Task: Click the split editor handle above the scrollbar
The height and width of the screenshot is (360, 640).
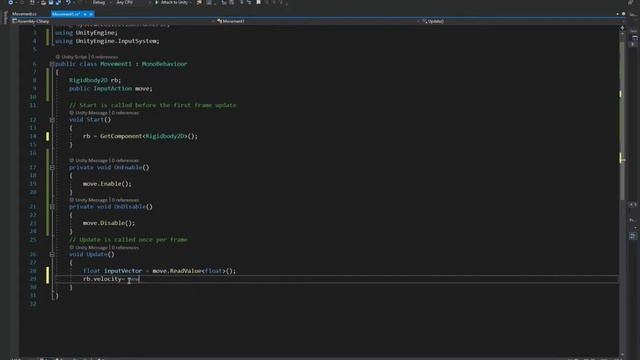Action: [622, 28]
